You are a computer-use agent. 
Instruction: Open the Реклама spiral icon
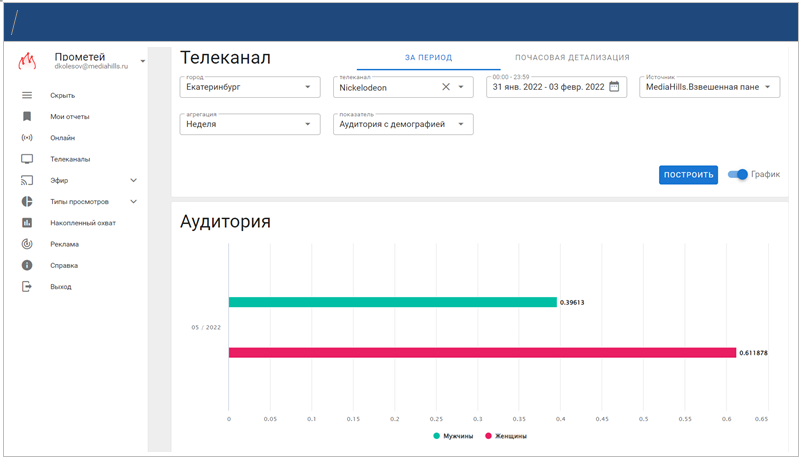[x=27, y=244]
